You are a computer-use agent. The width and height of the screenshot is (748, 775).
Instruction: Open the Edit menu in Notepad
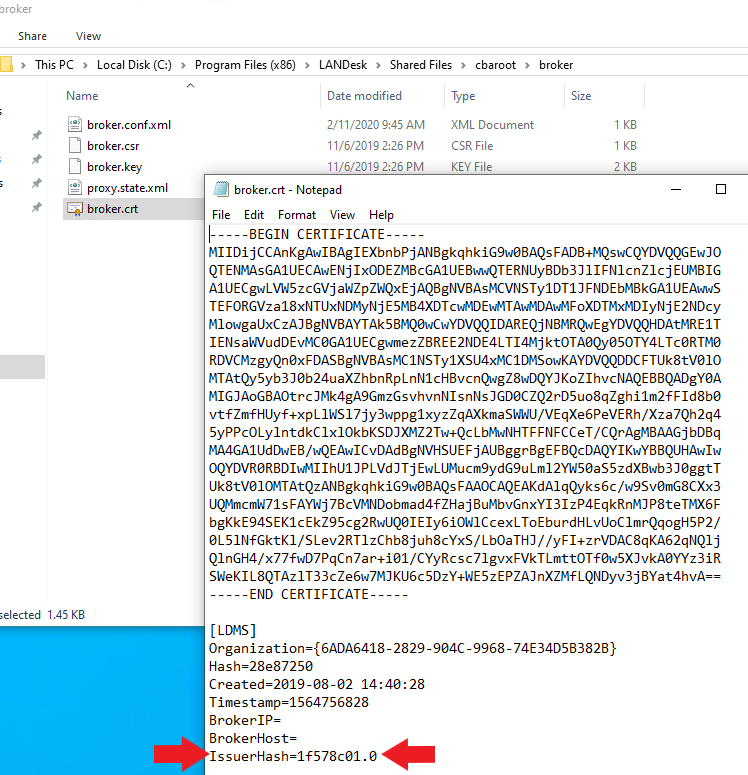tap(254, 215)
